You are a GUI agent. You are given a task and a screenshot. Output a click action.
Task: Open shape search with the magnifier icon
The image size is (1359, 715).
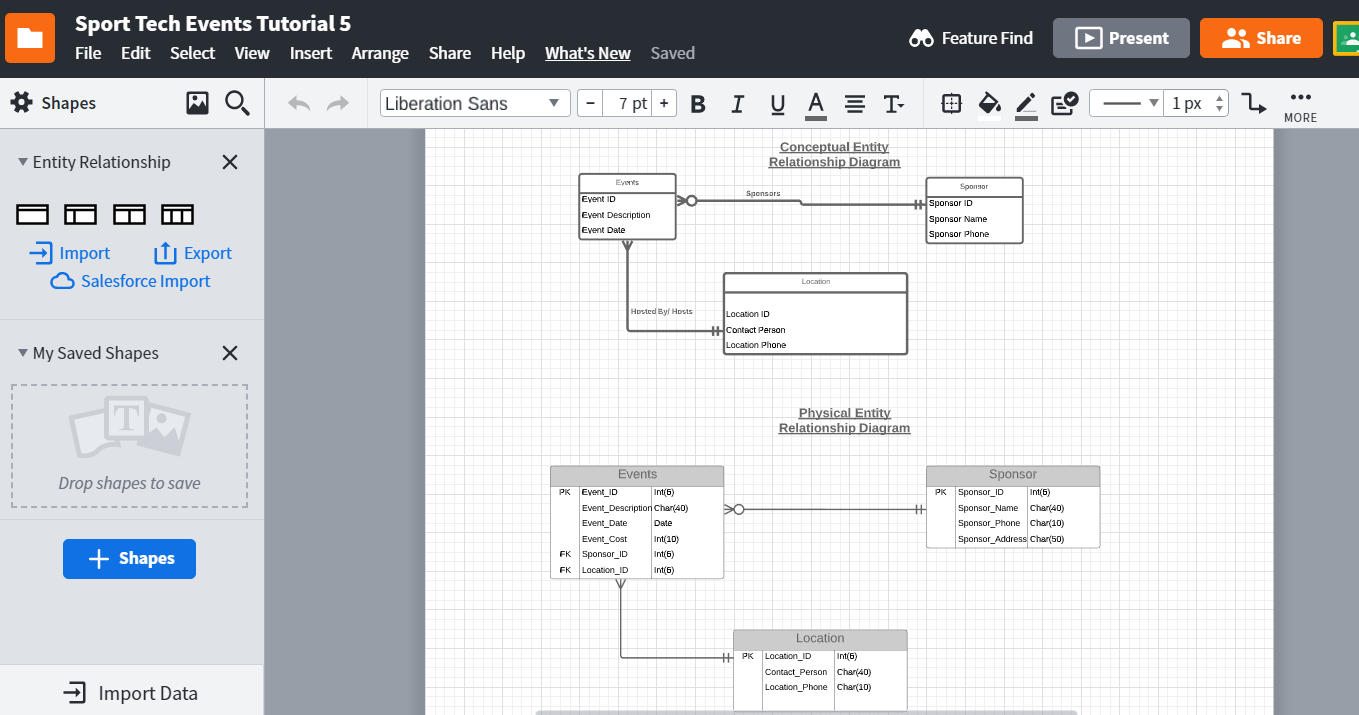237,103
